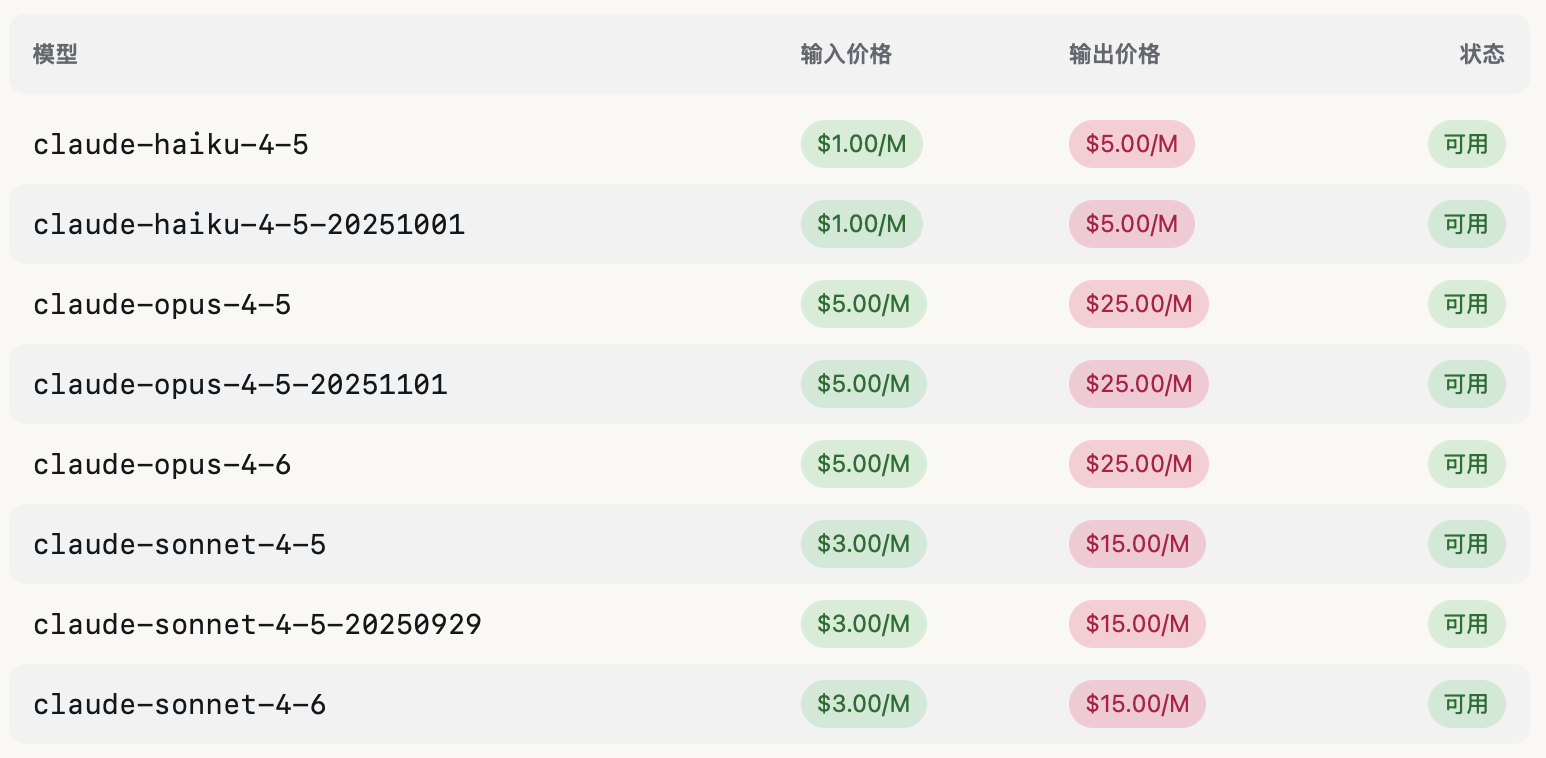Click the 输入价格 column header
This screenshot has width=1546, height=758.
846,55
